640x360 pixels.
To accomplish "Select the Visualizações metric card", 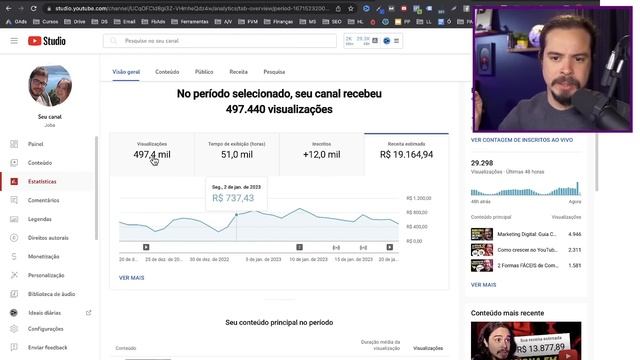I will click(x=152, y=154).
